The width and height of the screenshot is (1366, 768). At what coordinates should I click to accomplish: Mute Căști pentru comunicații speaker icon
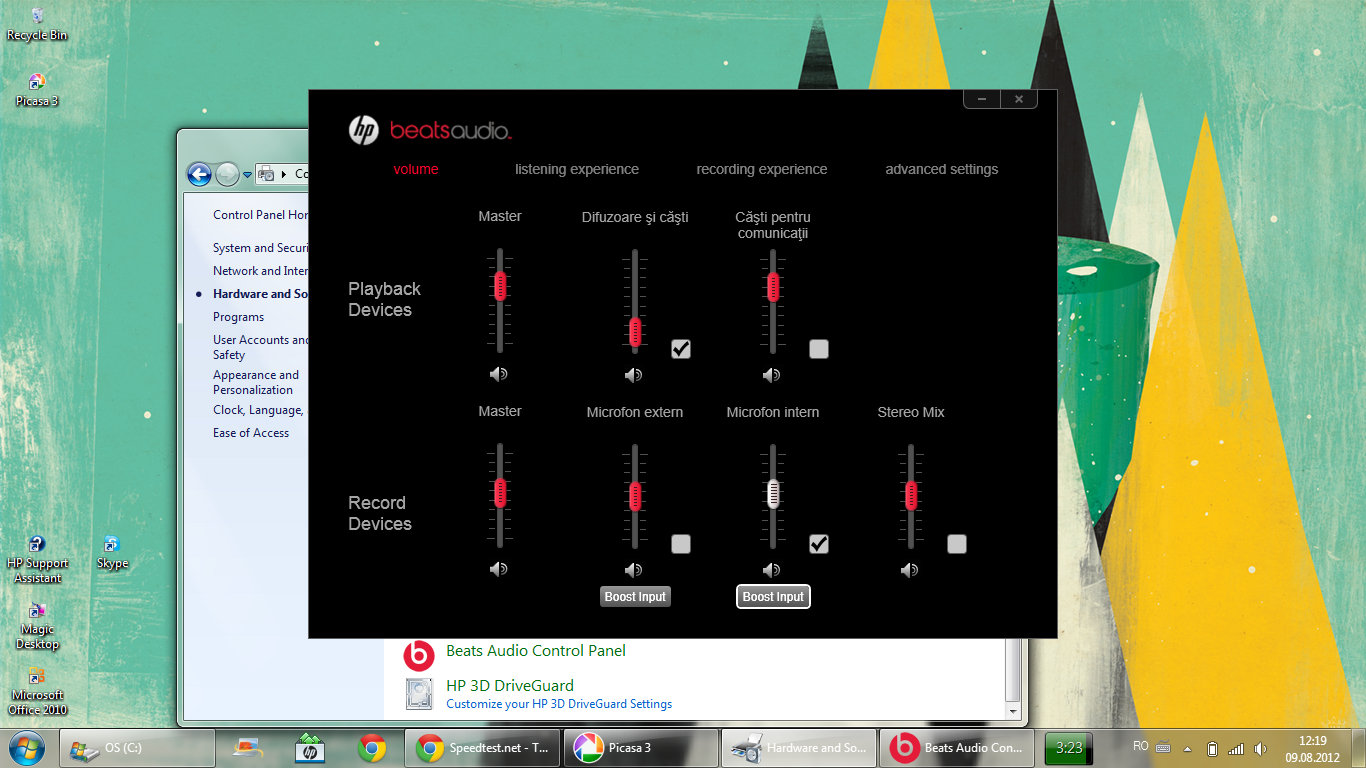[771, 375]
